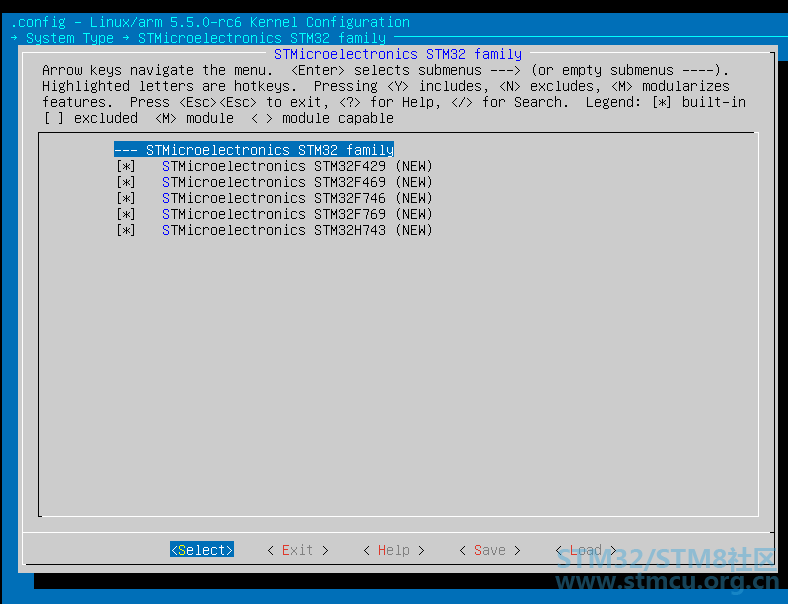Click the Select button
This screenshot has height=604, width=788.
(202, 550)
